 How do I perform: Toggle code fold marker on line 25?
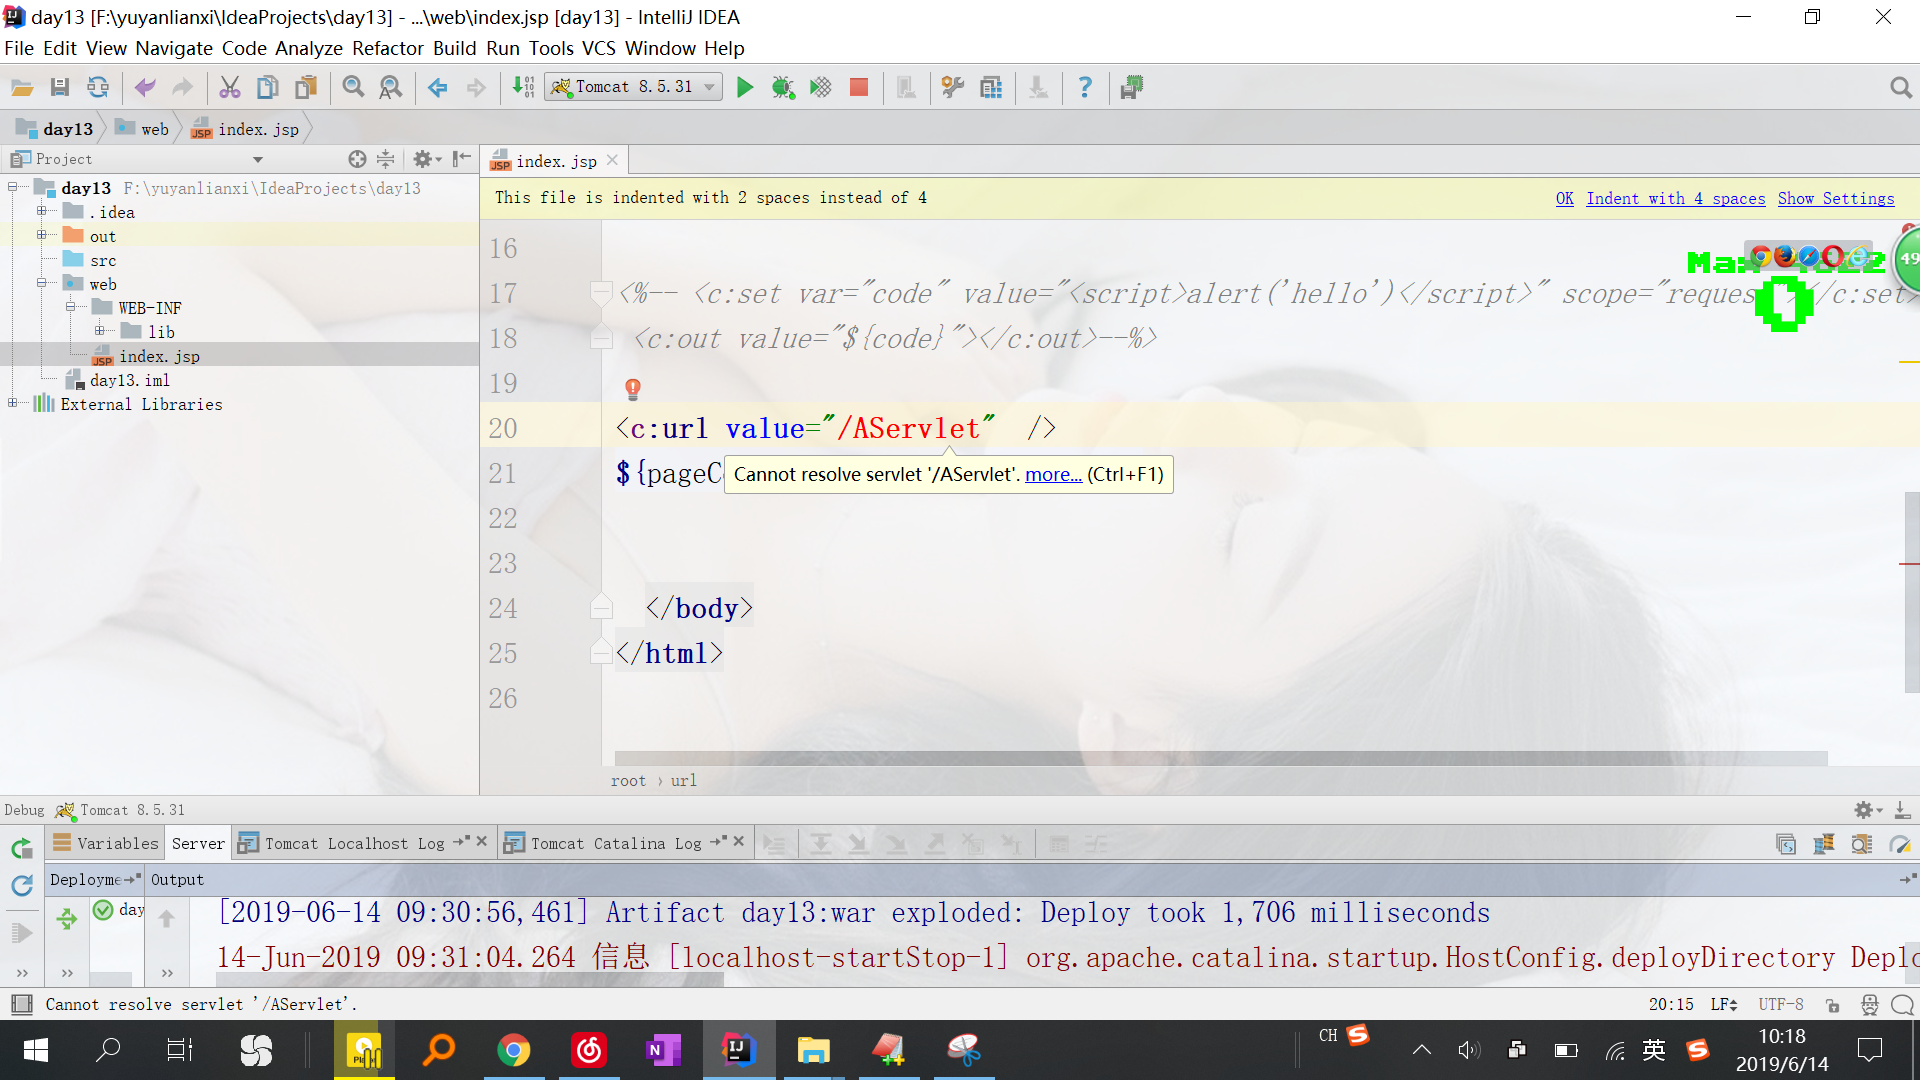click(x=601, y=653)
